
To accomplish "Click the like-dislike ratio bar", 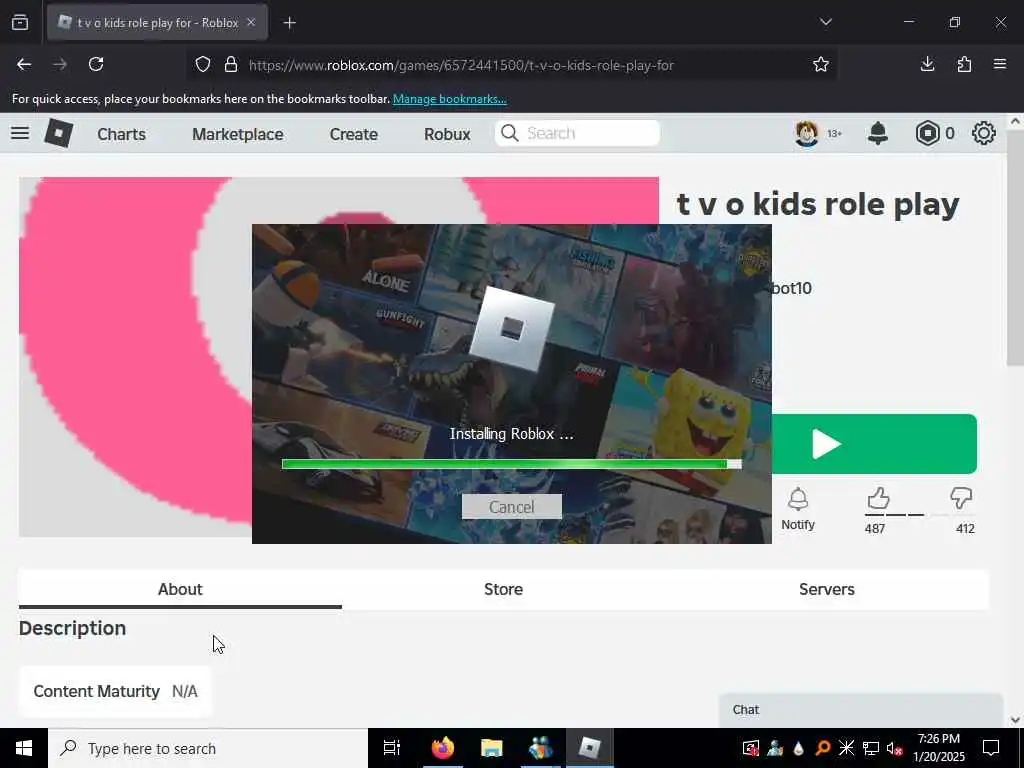I will coord(920,515).
